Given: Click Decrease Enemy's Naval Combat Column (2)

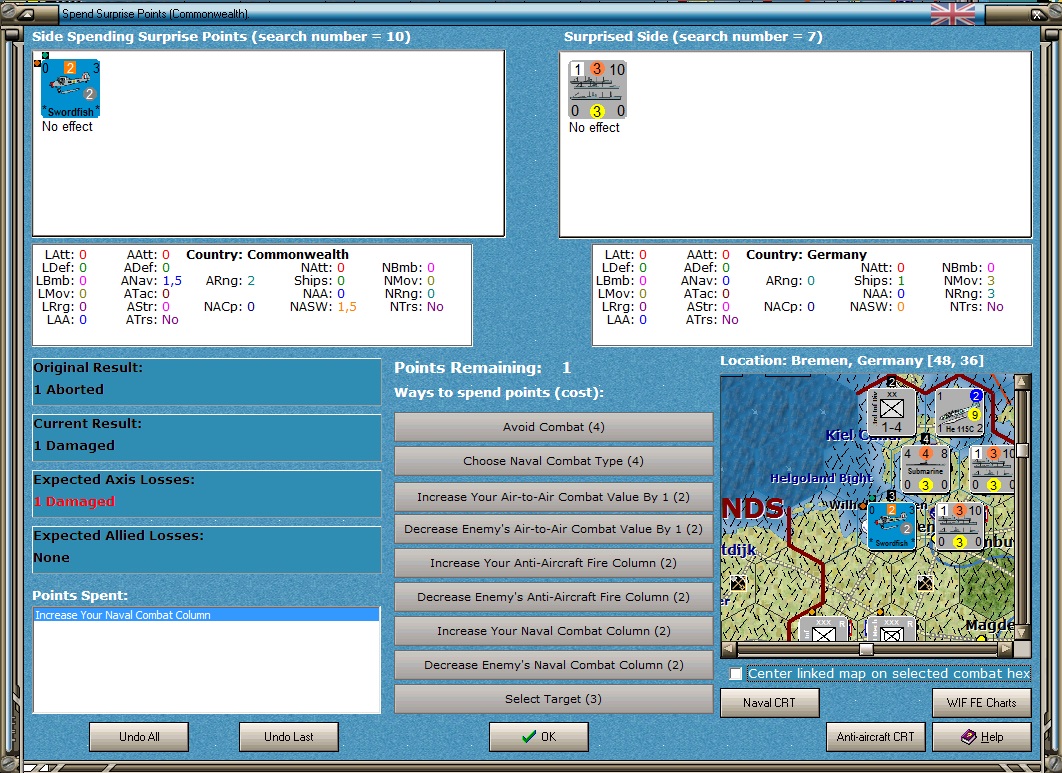Looking at the screenshot, I should (x=553, y=665).
